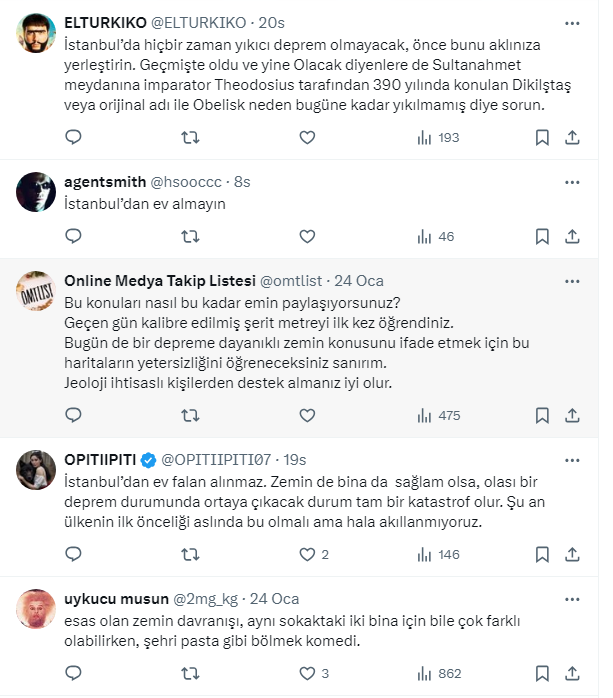Bookmark the Online Medya Takip Listesi tweet
The width and height of the screenshot is (613, 698).
(541, 414)
